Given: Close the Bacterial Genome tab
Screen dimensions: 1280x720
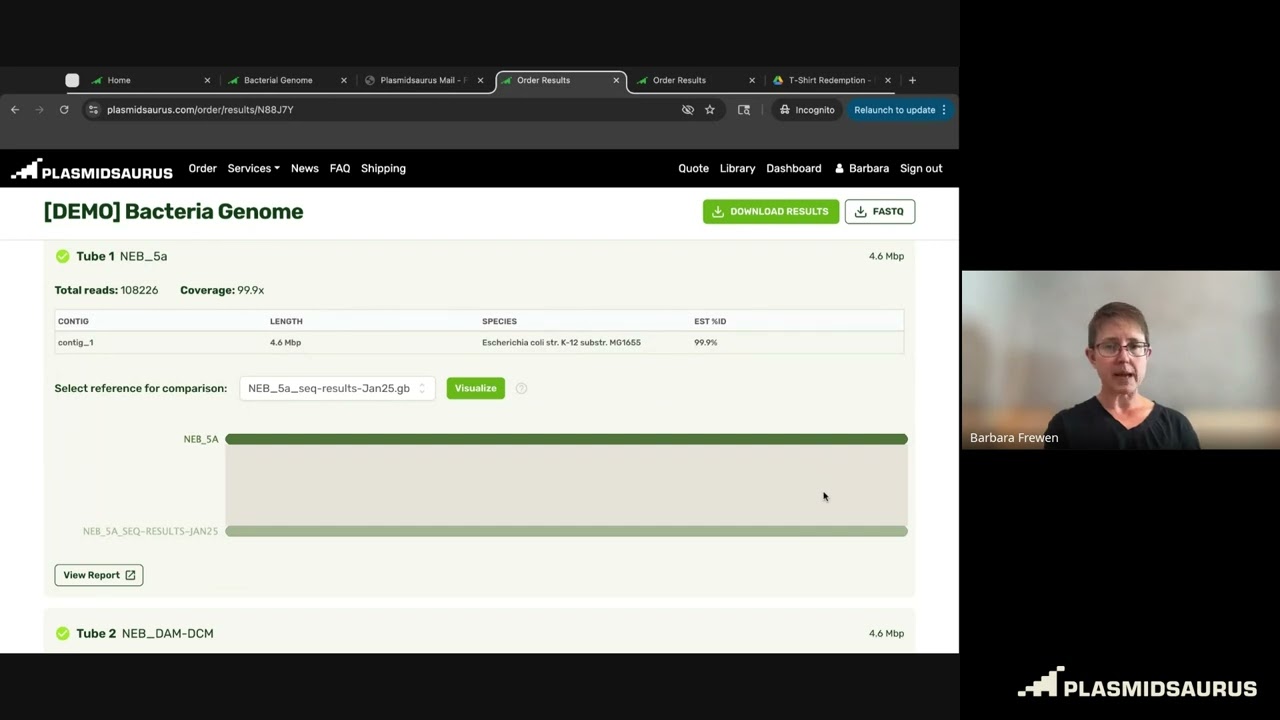Looking at the screenshot, I should pos(344,80).
